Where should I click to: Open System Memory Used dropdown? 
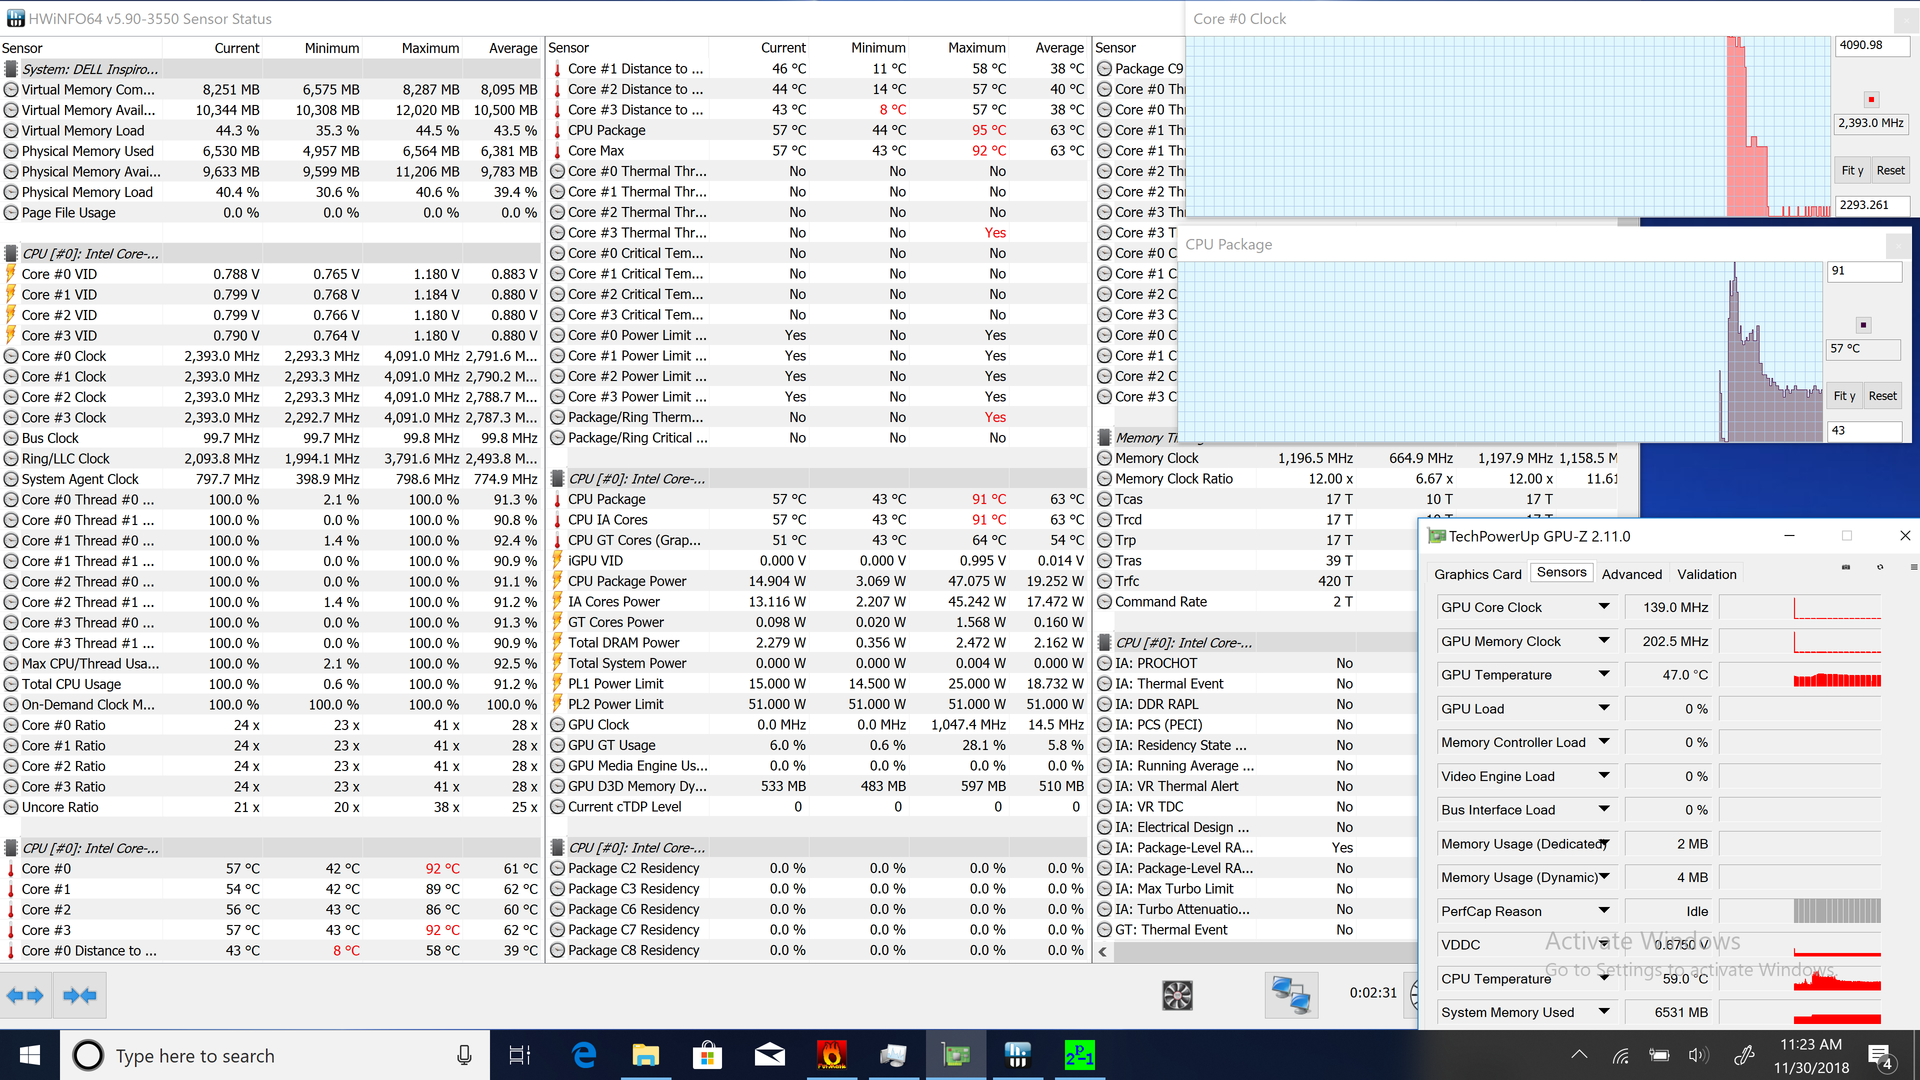pyautogui.click(x=1604, y=1012)
